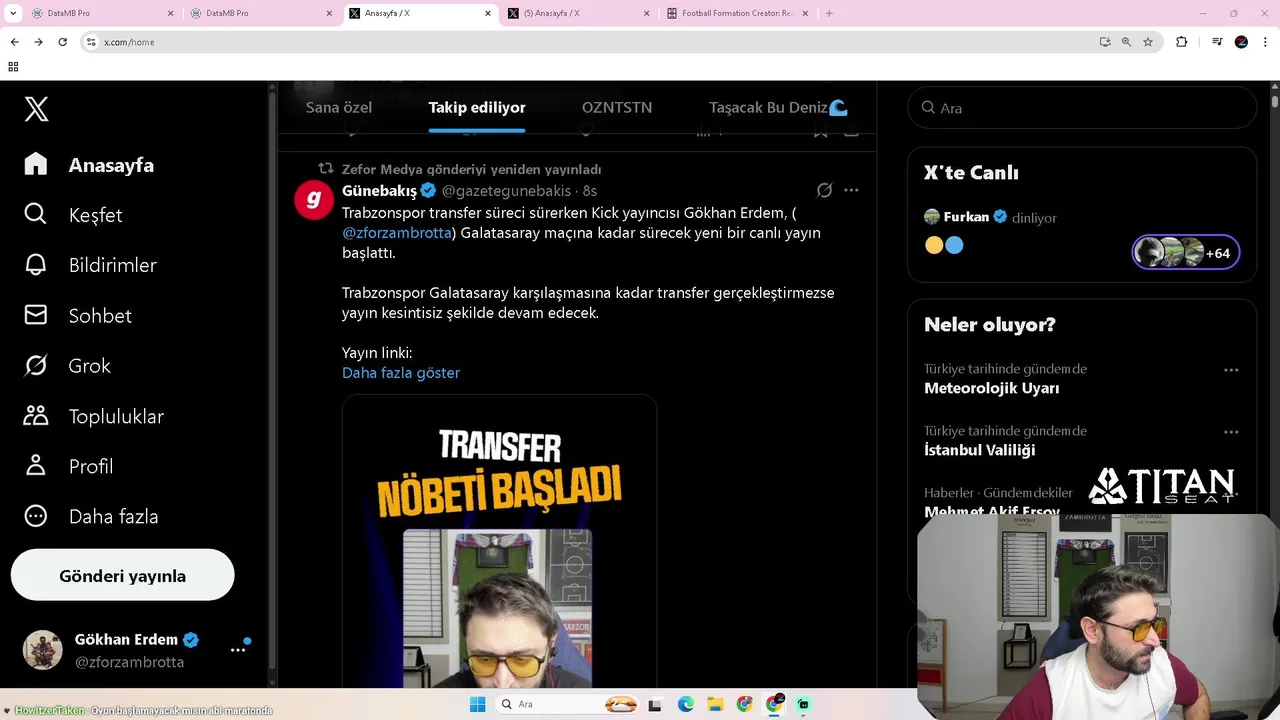Select the Takip ediliyor tab
1280x720 pixels.
pyautogui.click(x=477, y=107)
